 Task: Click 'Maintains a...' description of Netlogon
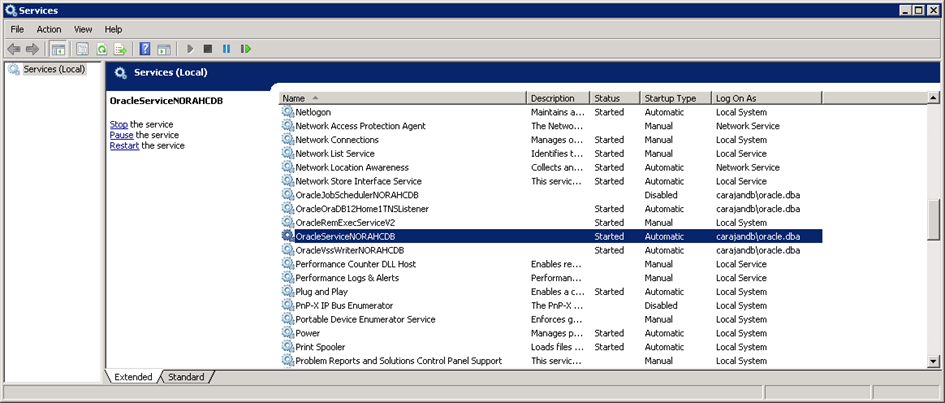tap(557, 111)
